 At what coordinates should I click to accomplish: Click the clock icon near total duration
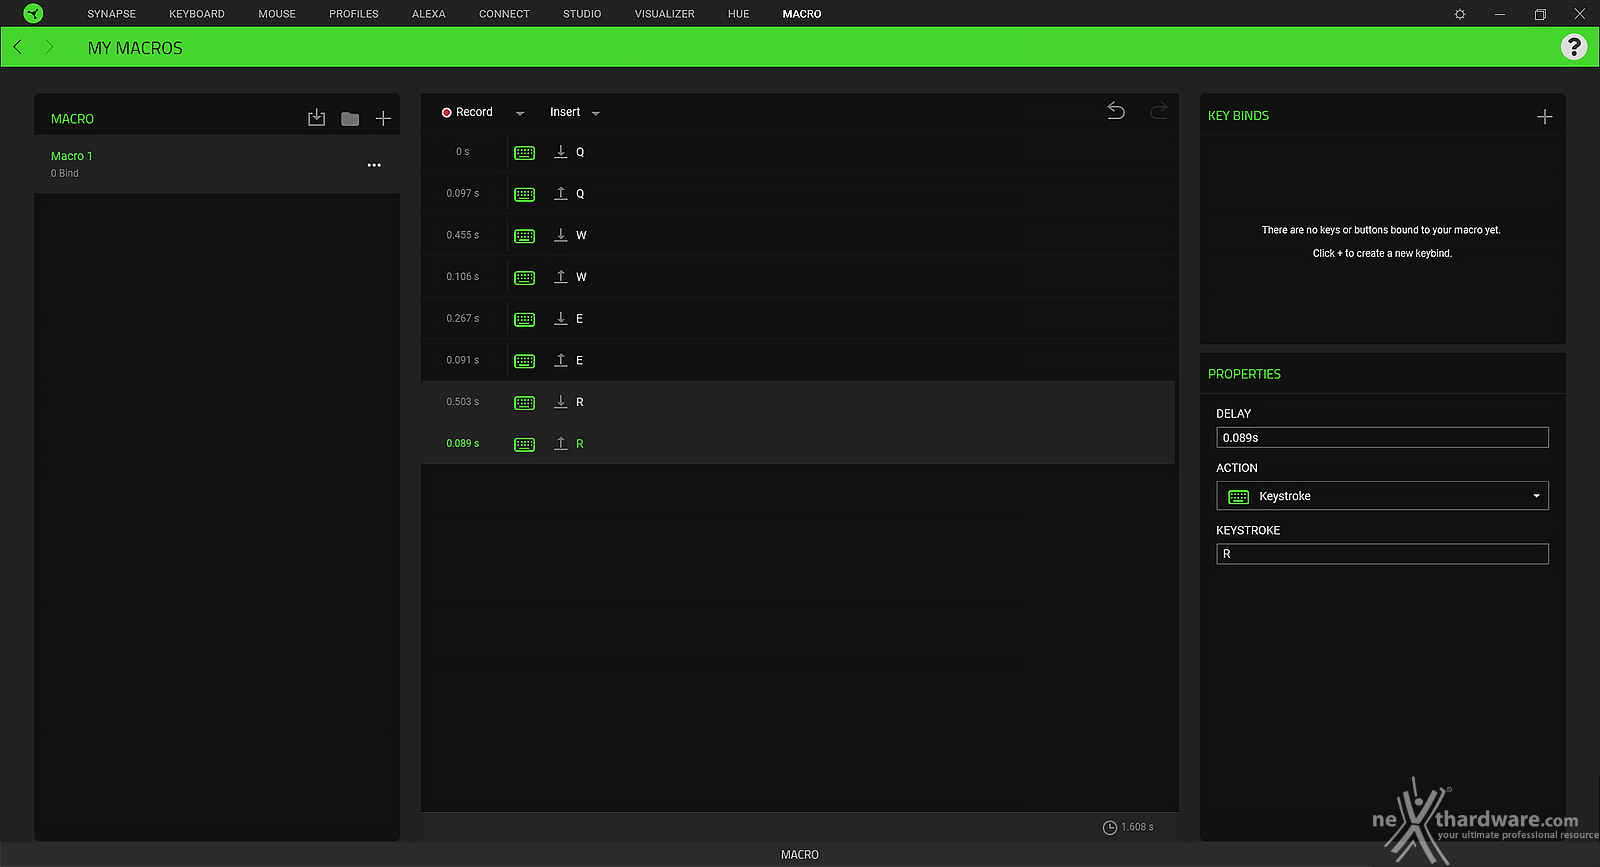point(1109,827)
